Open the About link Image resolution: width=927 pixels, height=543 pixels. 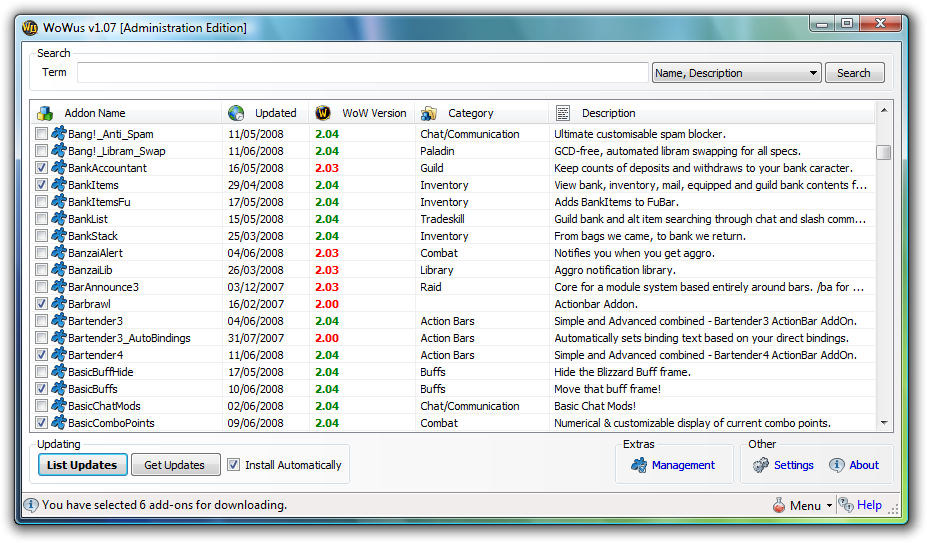pos(864,465)
